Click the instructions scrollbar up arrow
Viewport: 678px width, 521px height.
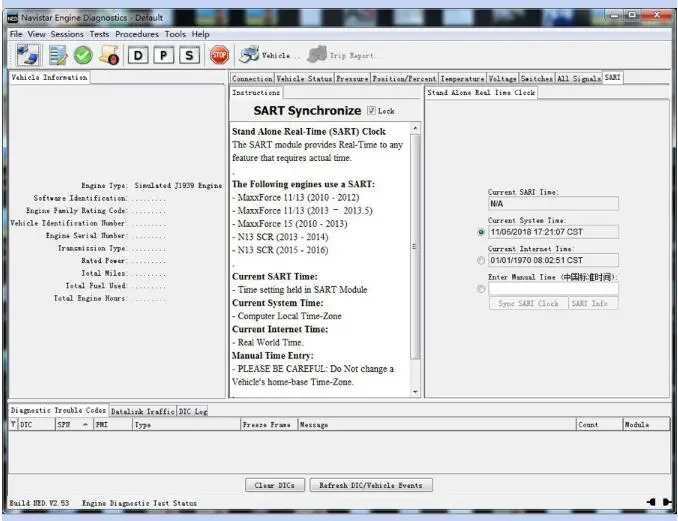click(x=415, y=128)
